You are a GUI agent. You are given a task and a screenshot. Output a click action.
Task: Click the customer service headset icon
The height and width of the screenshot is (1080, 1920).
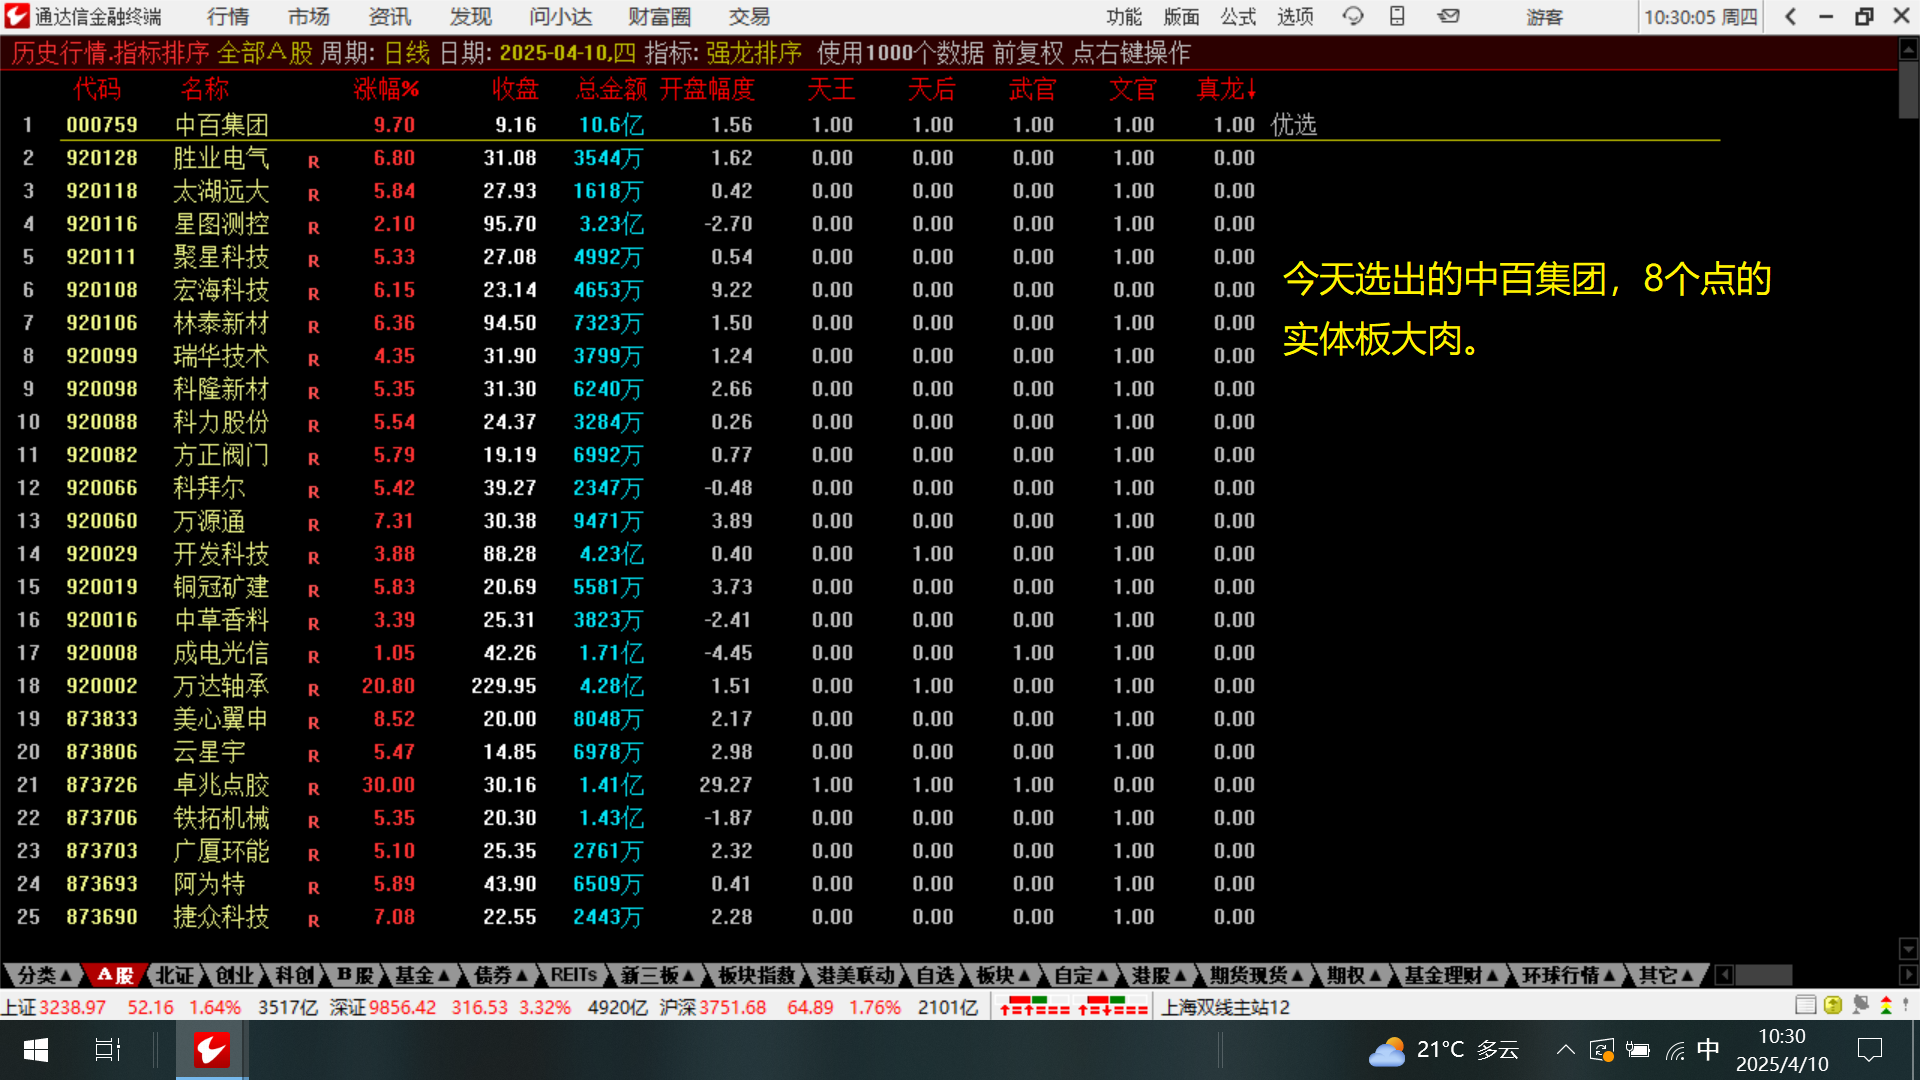(x=1353, y=16)
